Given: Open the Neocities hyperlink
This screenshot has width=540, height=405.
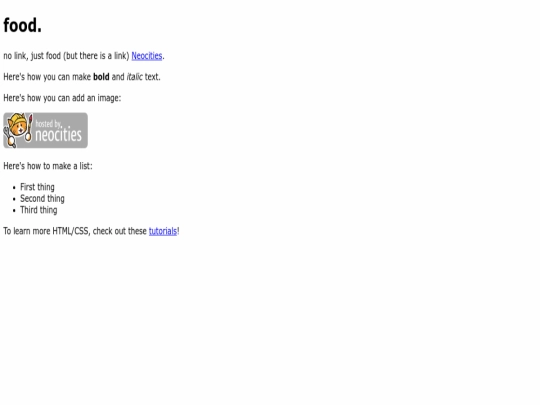Looking at the screenshot, I should [x=147, y=56].
